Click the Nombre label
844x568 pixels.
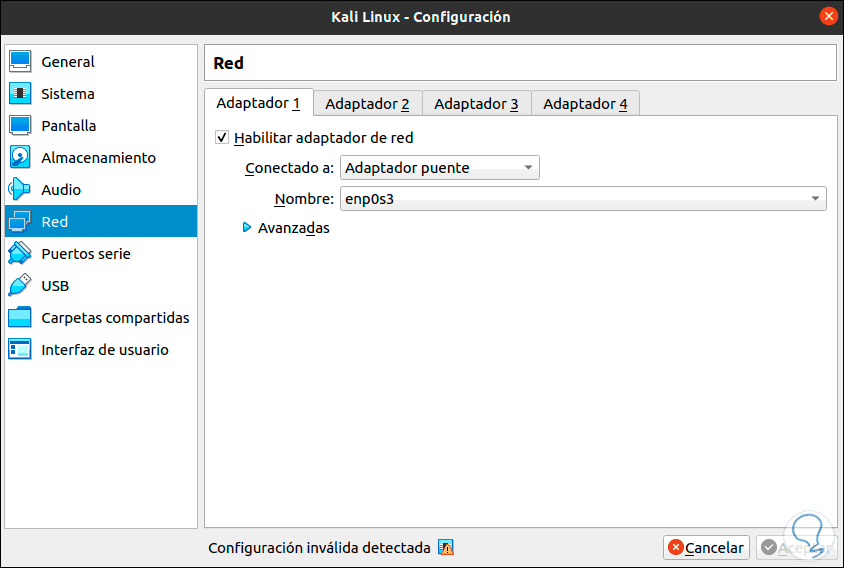click(304, 199)
